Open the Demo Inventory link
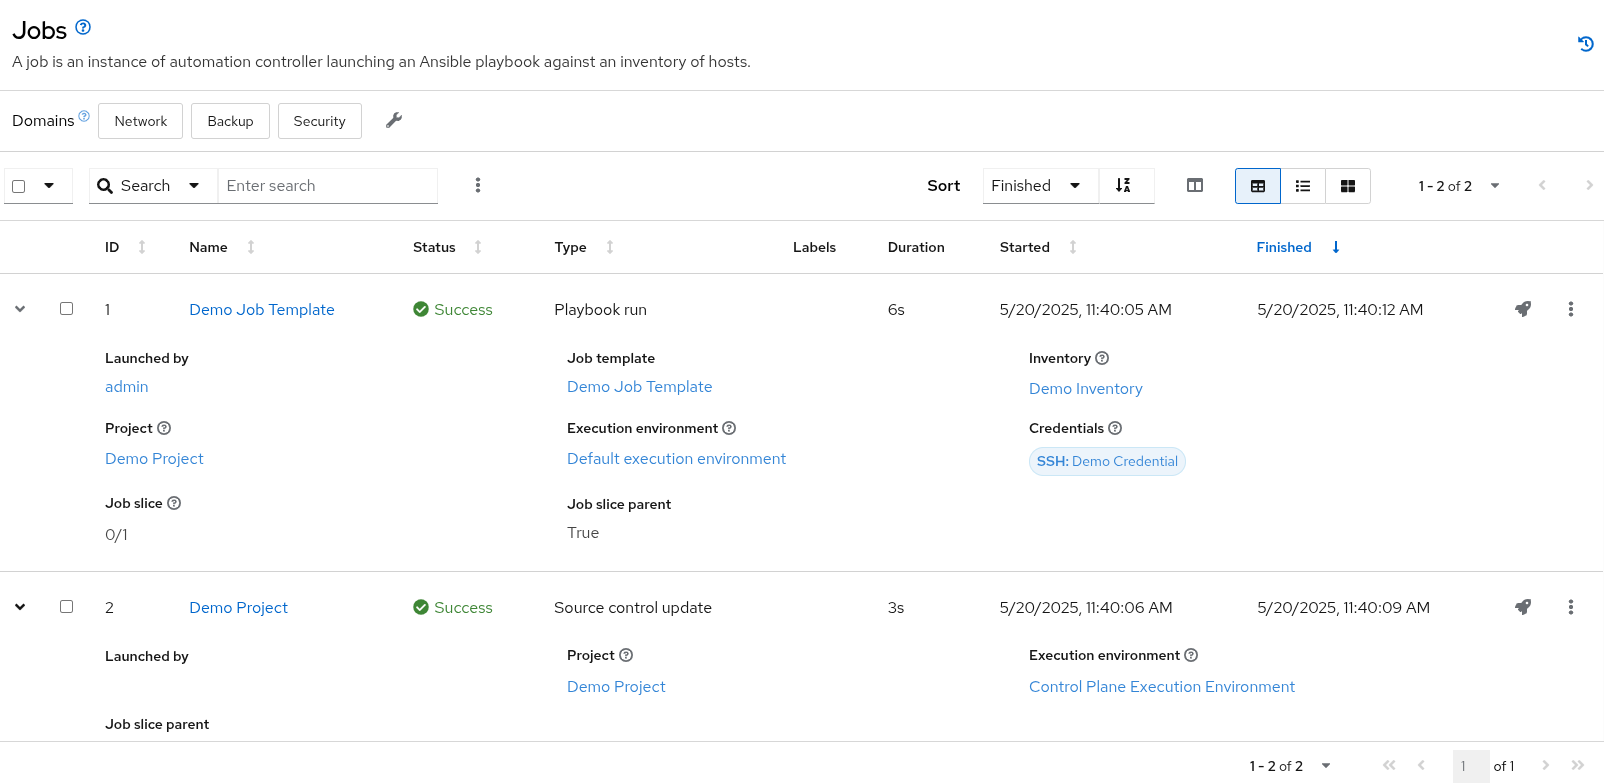This screenshot has height=784, width=1604. (x=1085, y=389)
